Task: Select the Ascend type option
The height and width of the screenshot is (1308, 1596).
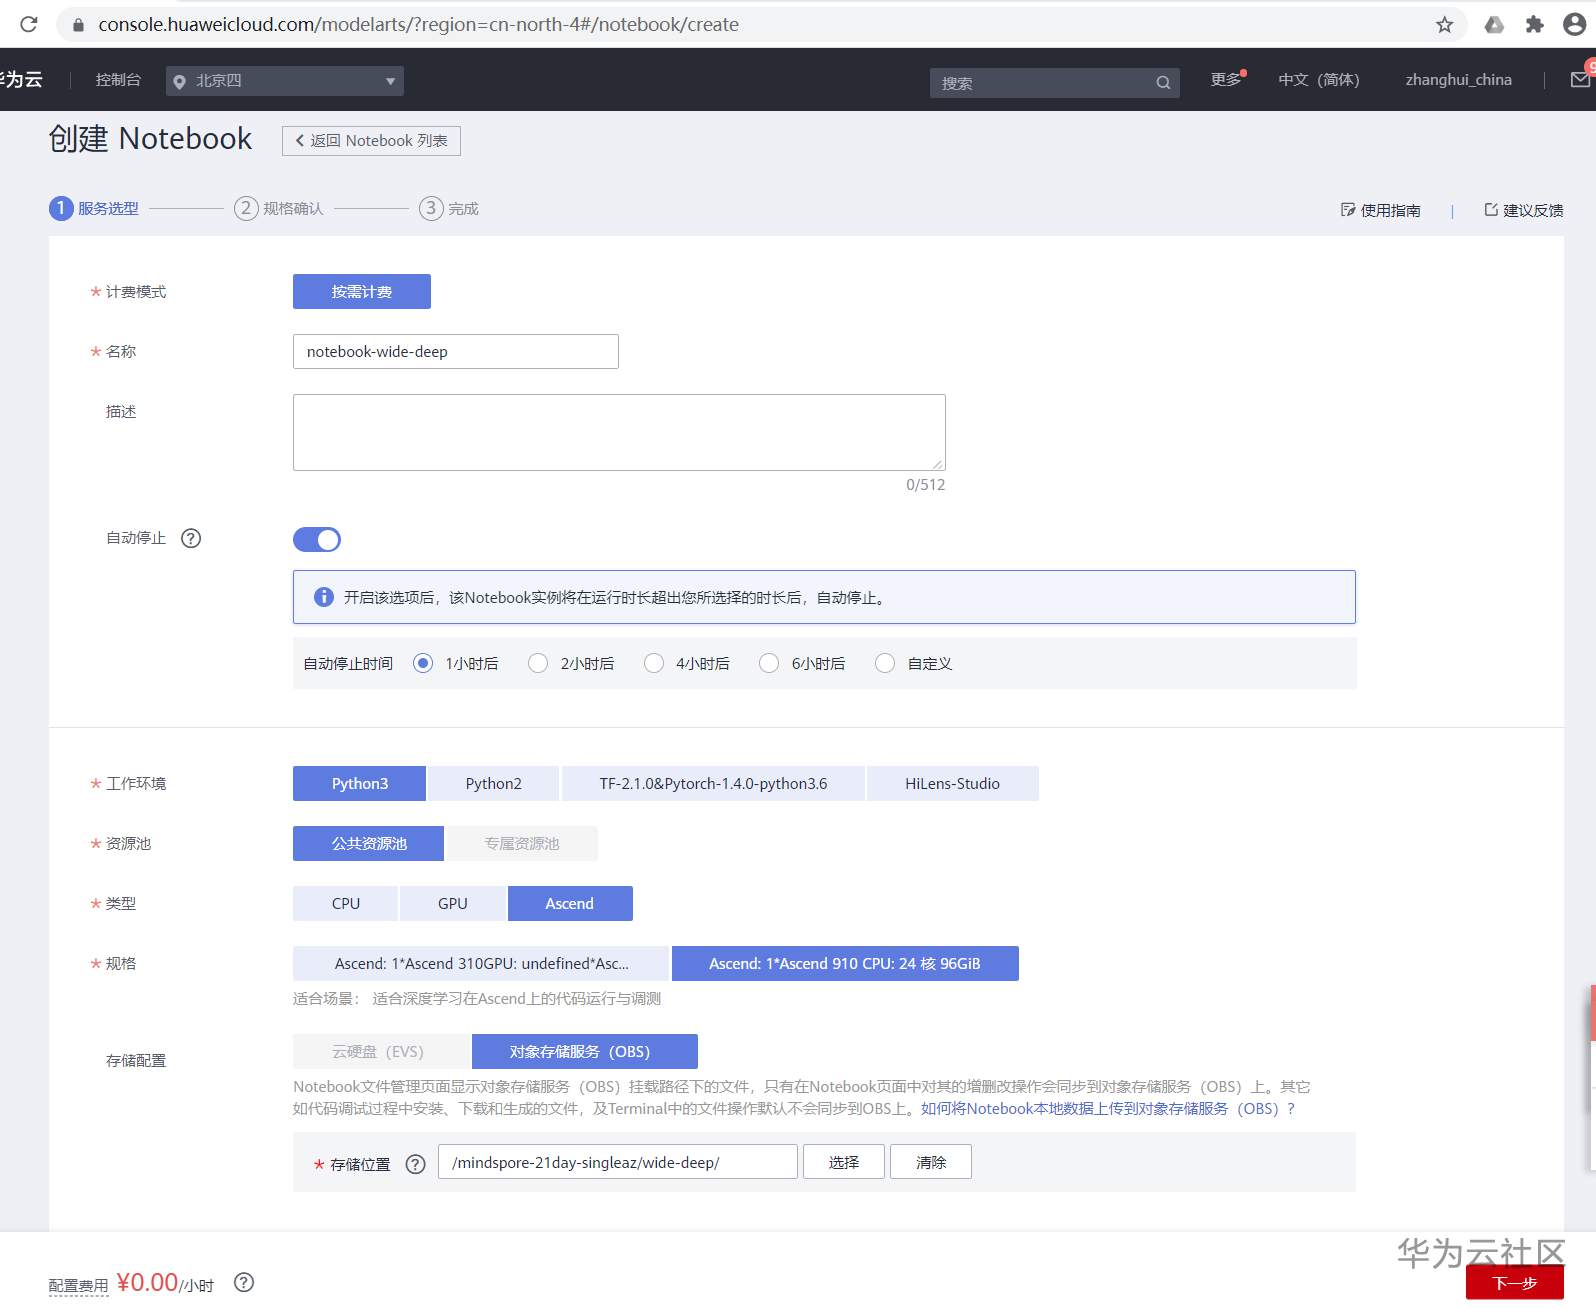Action: point(570,903)
